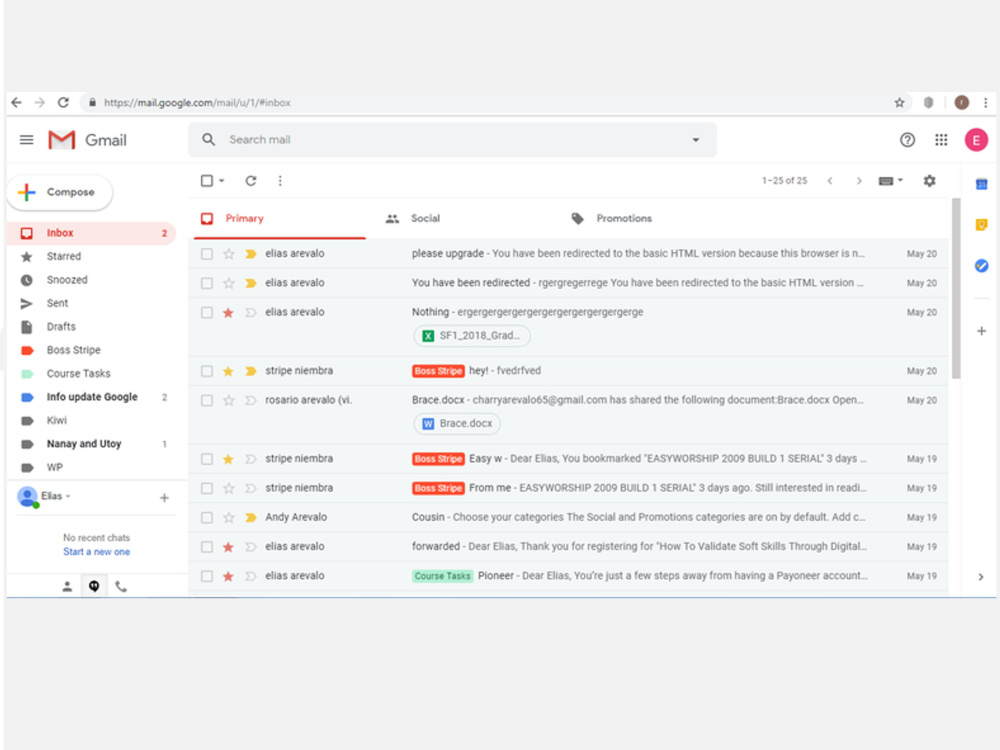Screen dimensions: 1000x750
Task: Open the Hangouts contacts person icon
Action: tap(67, 587)
